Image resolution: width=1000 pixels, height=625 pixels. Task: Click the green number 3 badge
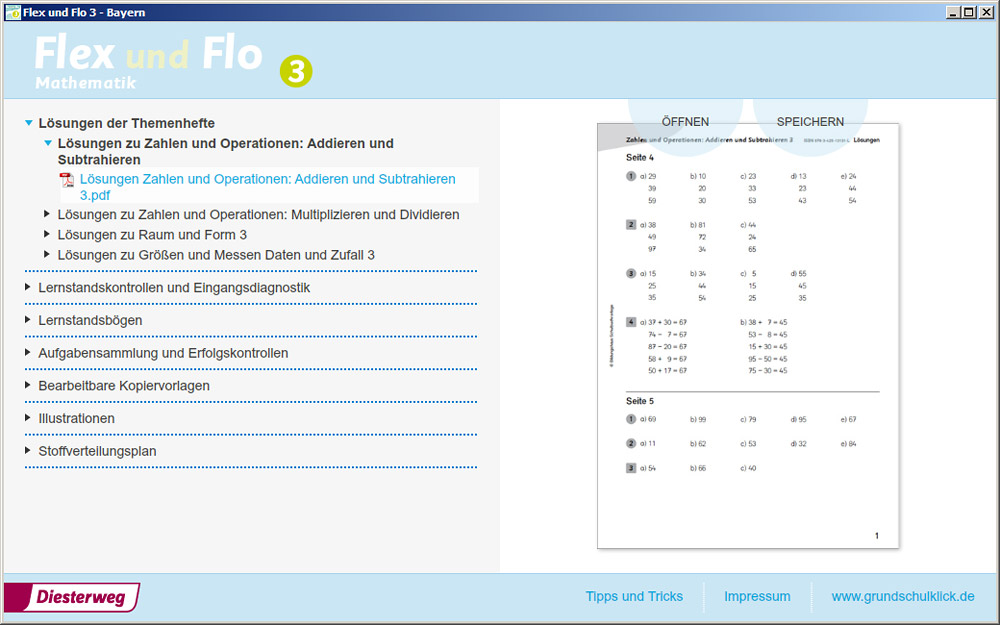(296, 71)
